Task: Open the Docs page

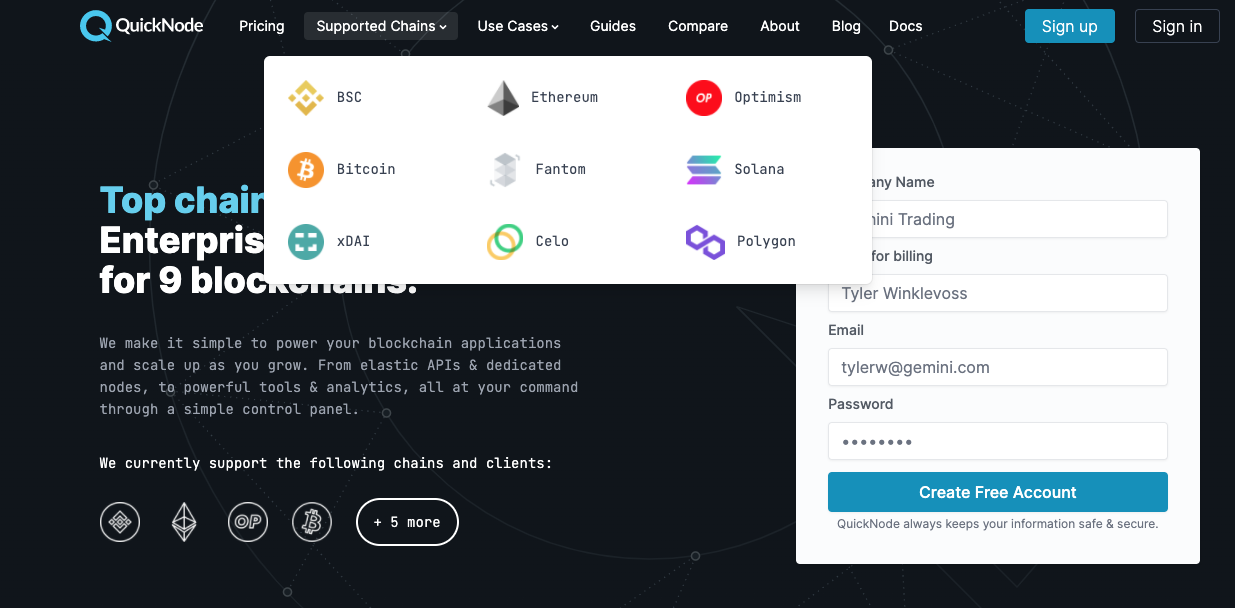Action: [x=906, y=26]
